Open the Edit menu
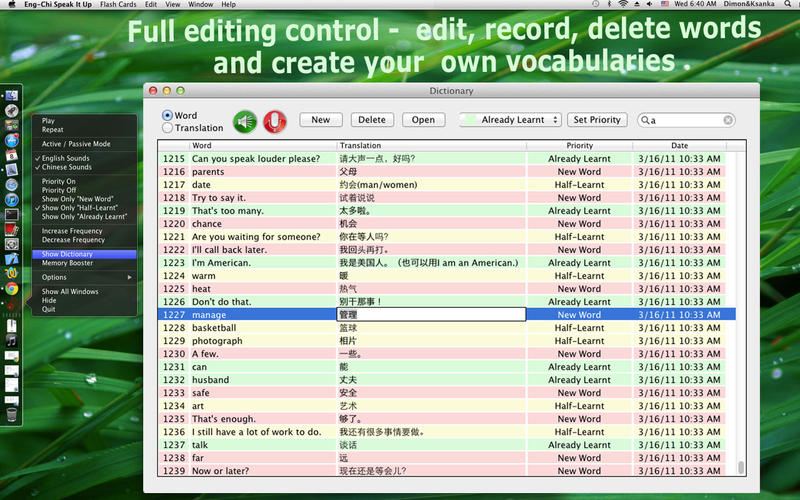This screenshot has height=500, width=800. click(x=151, y=4)
